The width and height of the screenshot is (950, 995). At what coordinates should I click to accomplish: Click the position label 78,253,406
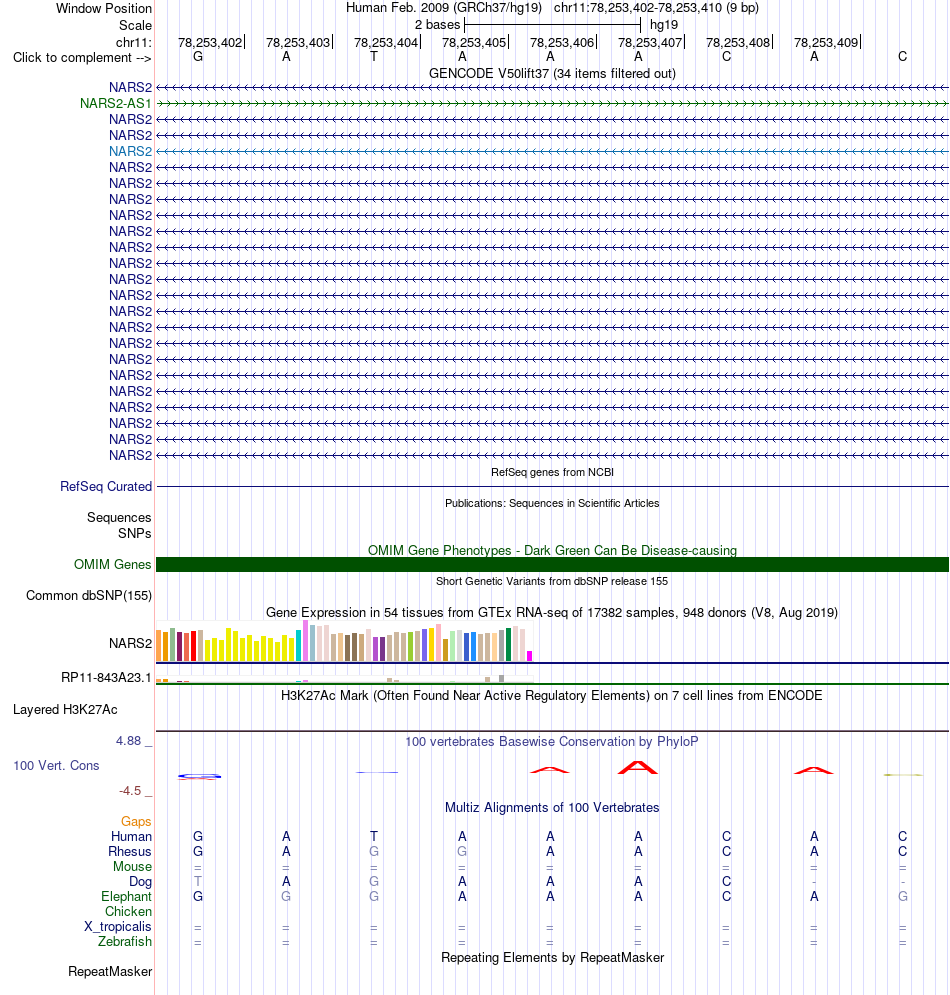click(x=562, y=43)
